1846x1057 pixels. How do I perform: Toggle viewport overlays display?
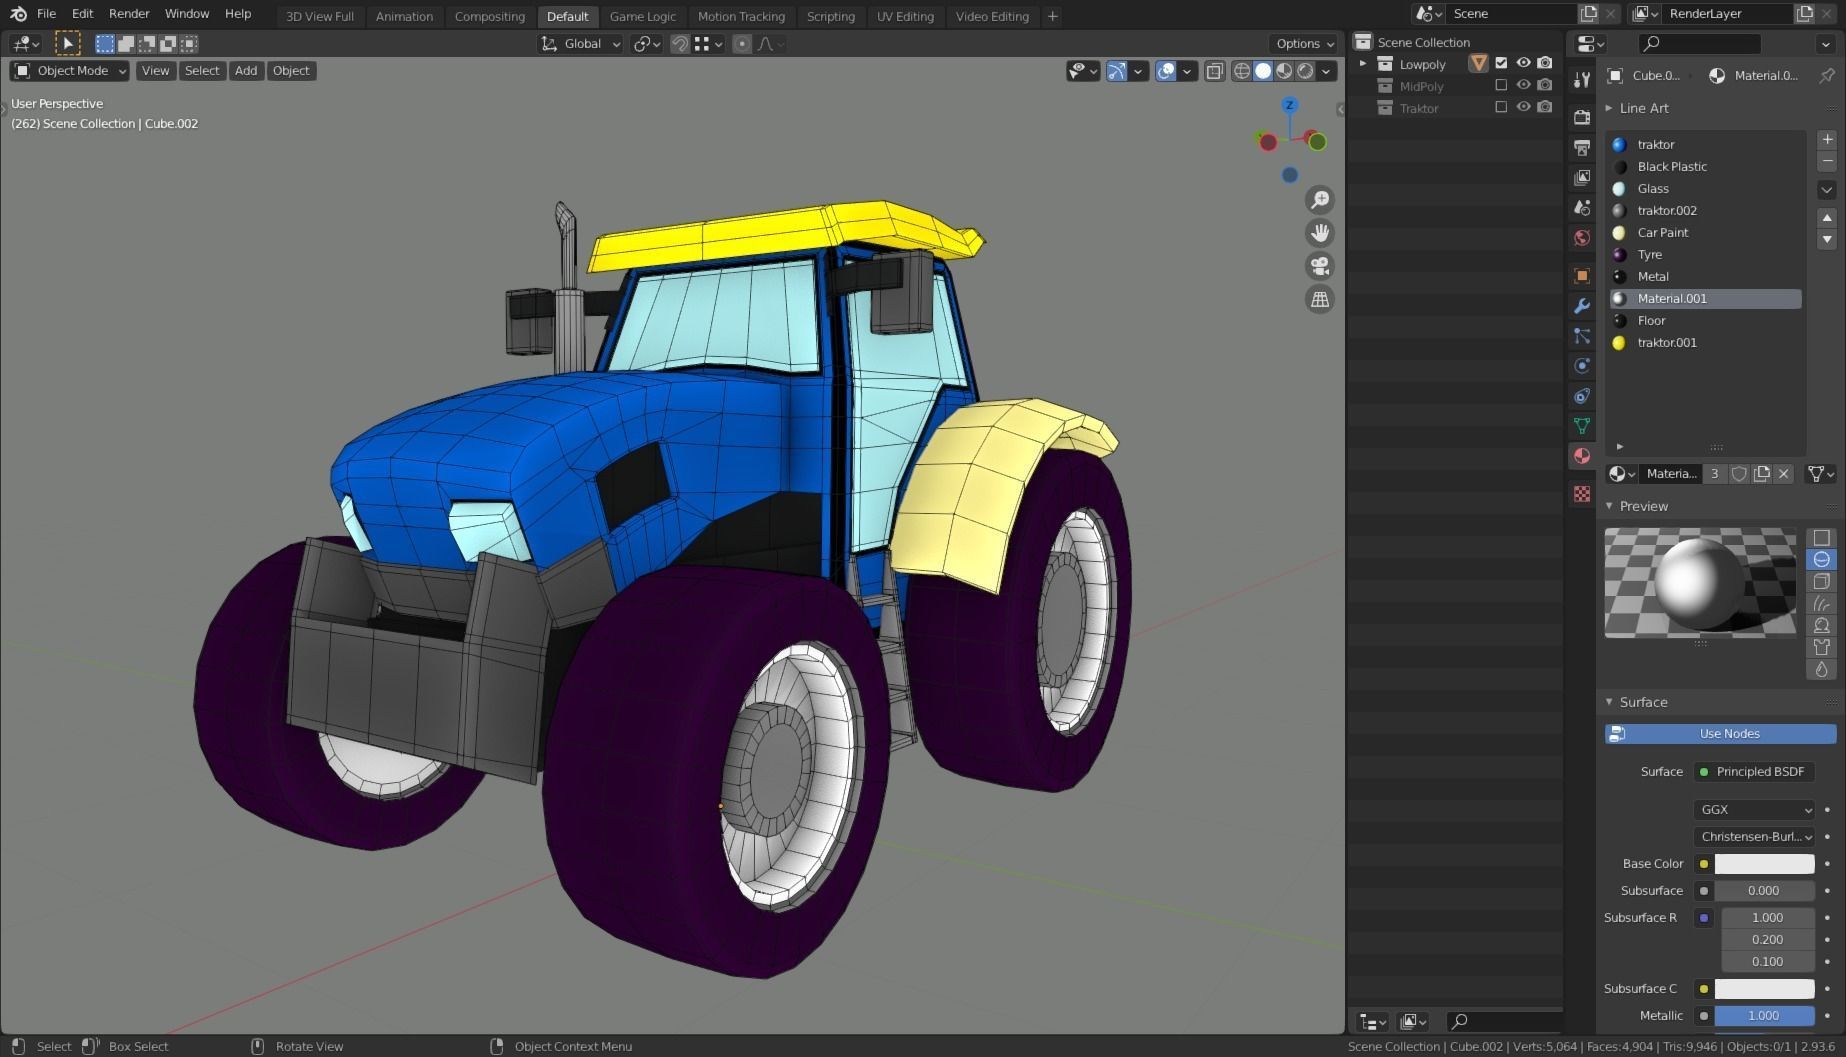point(1166,71)
